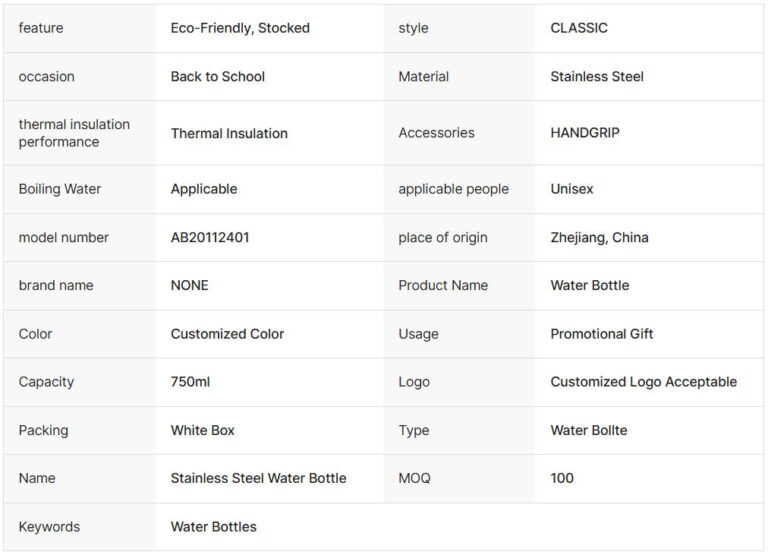Click the "750ml" capacity value
768x555 pixels.
191,382
